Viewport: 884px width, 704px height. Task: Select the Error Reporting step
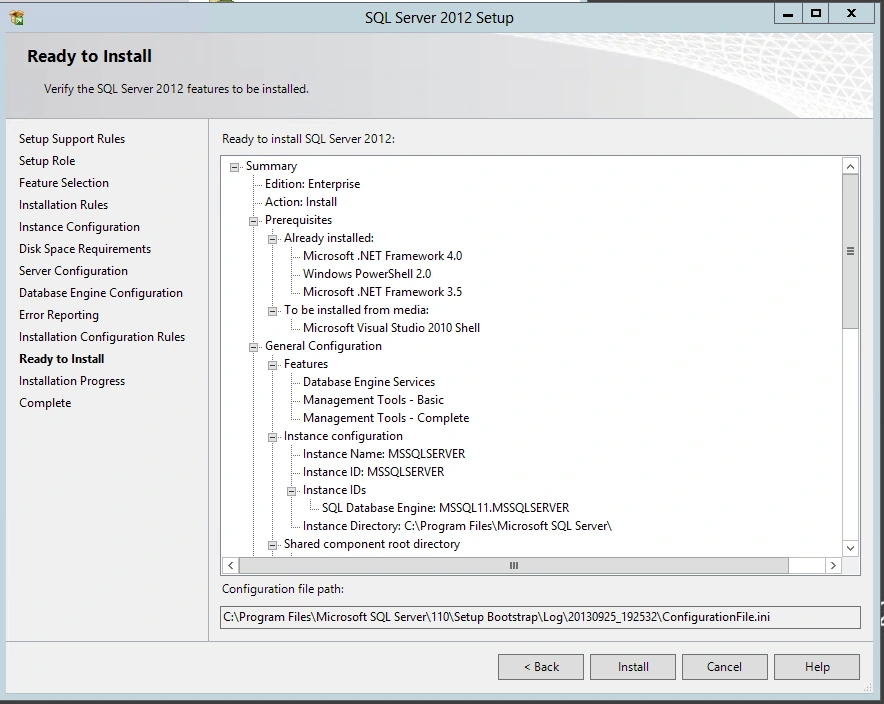coord(59,315)
